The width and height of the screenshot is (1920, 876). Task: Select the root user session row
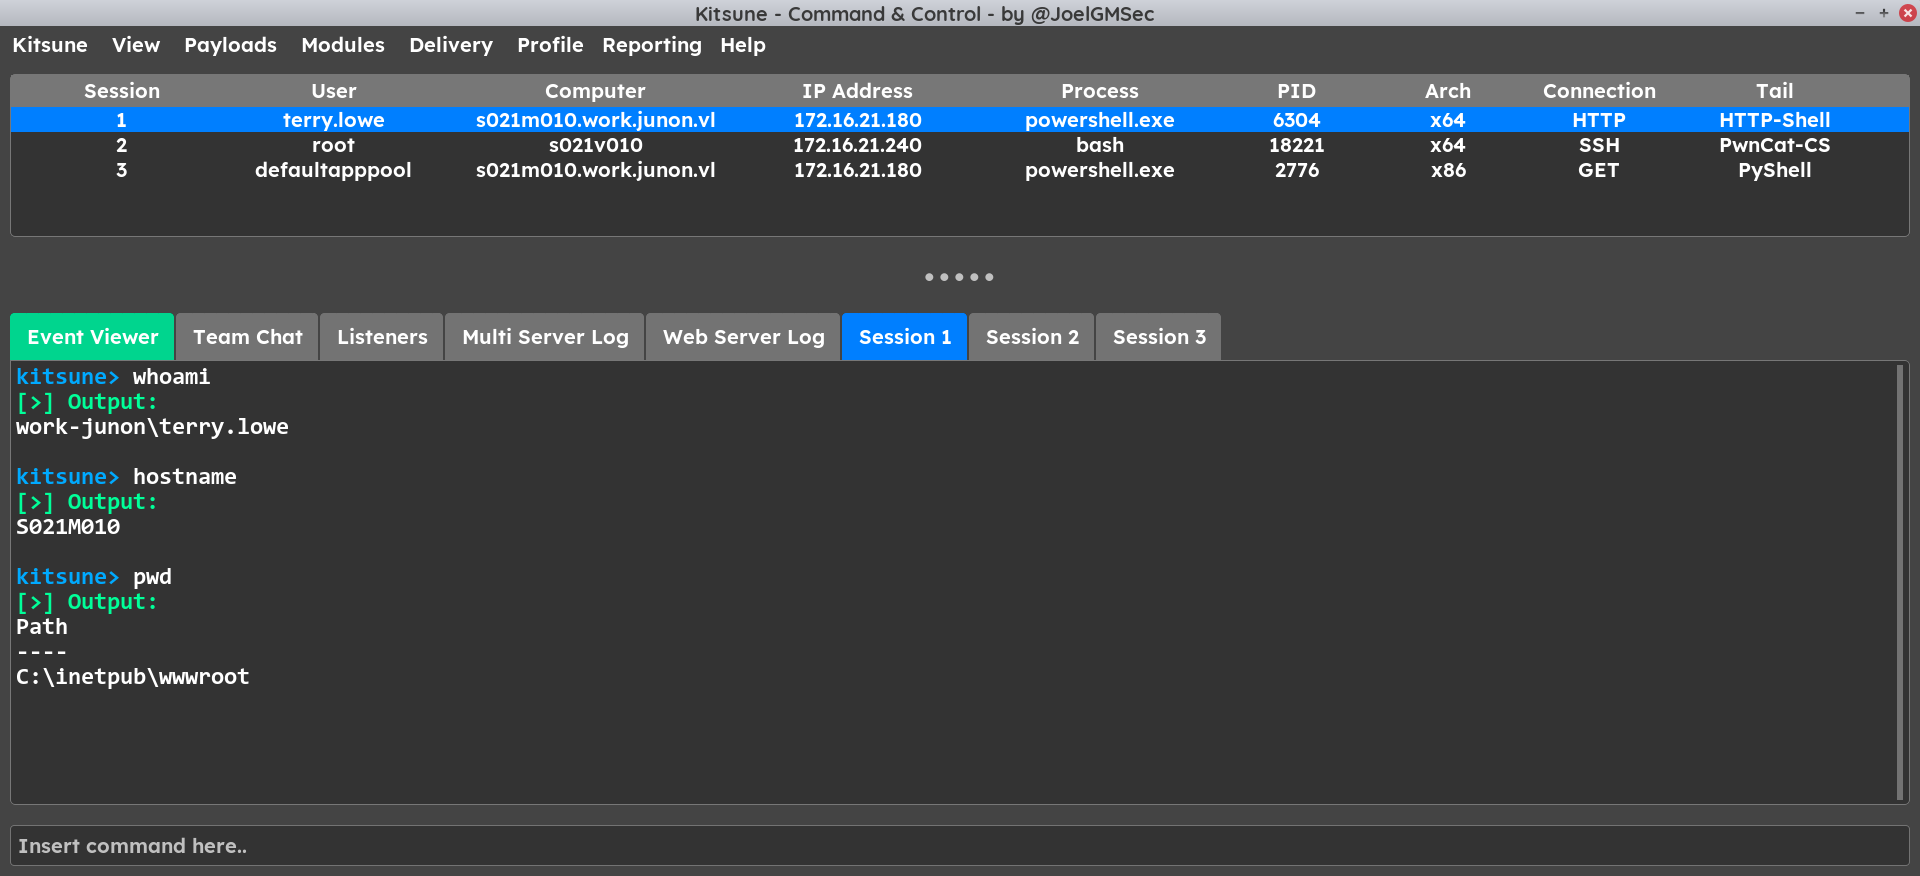(x=960, y=145)
